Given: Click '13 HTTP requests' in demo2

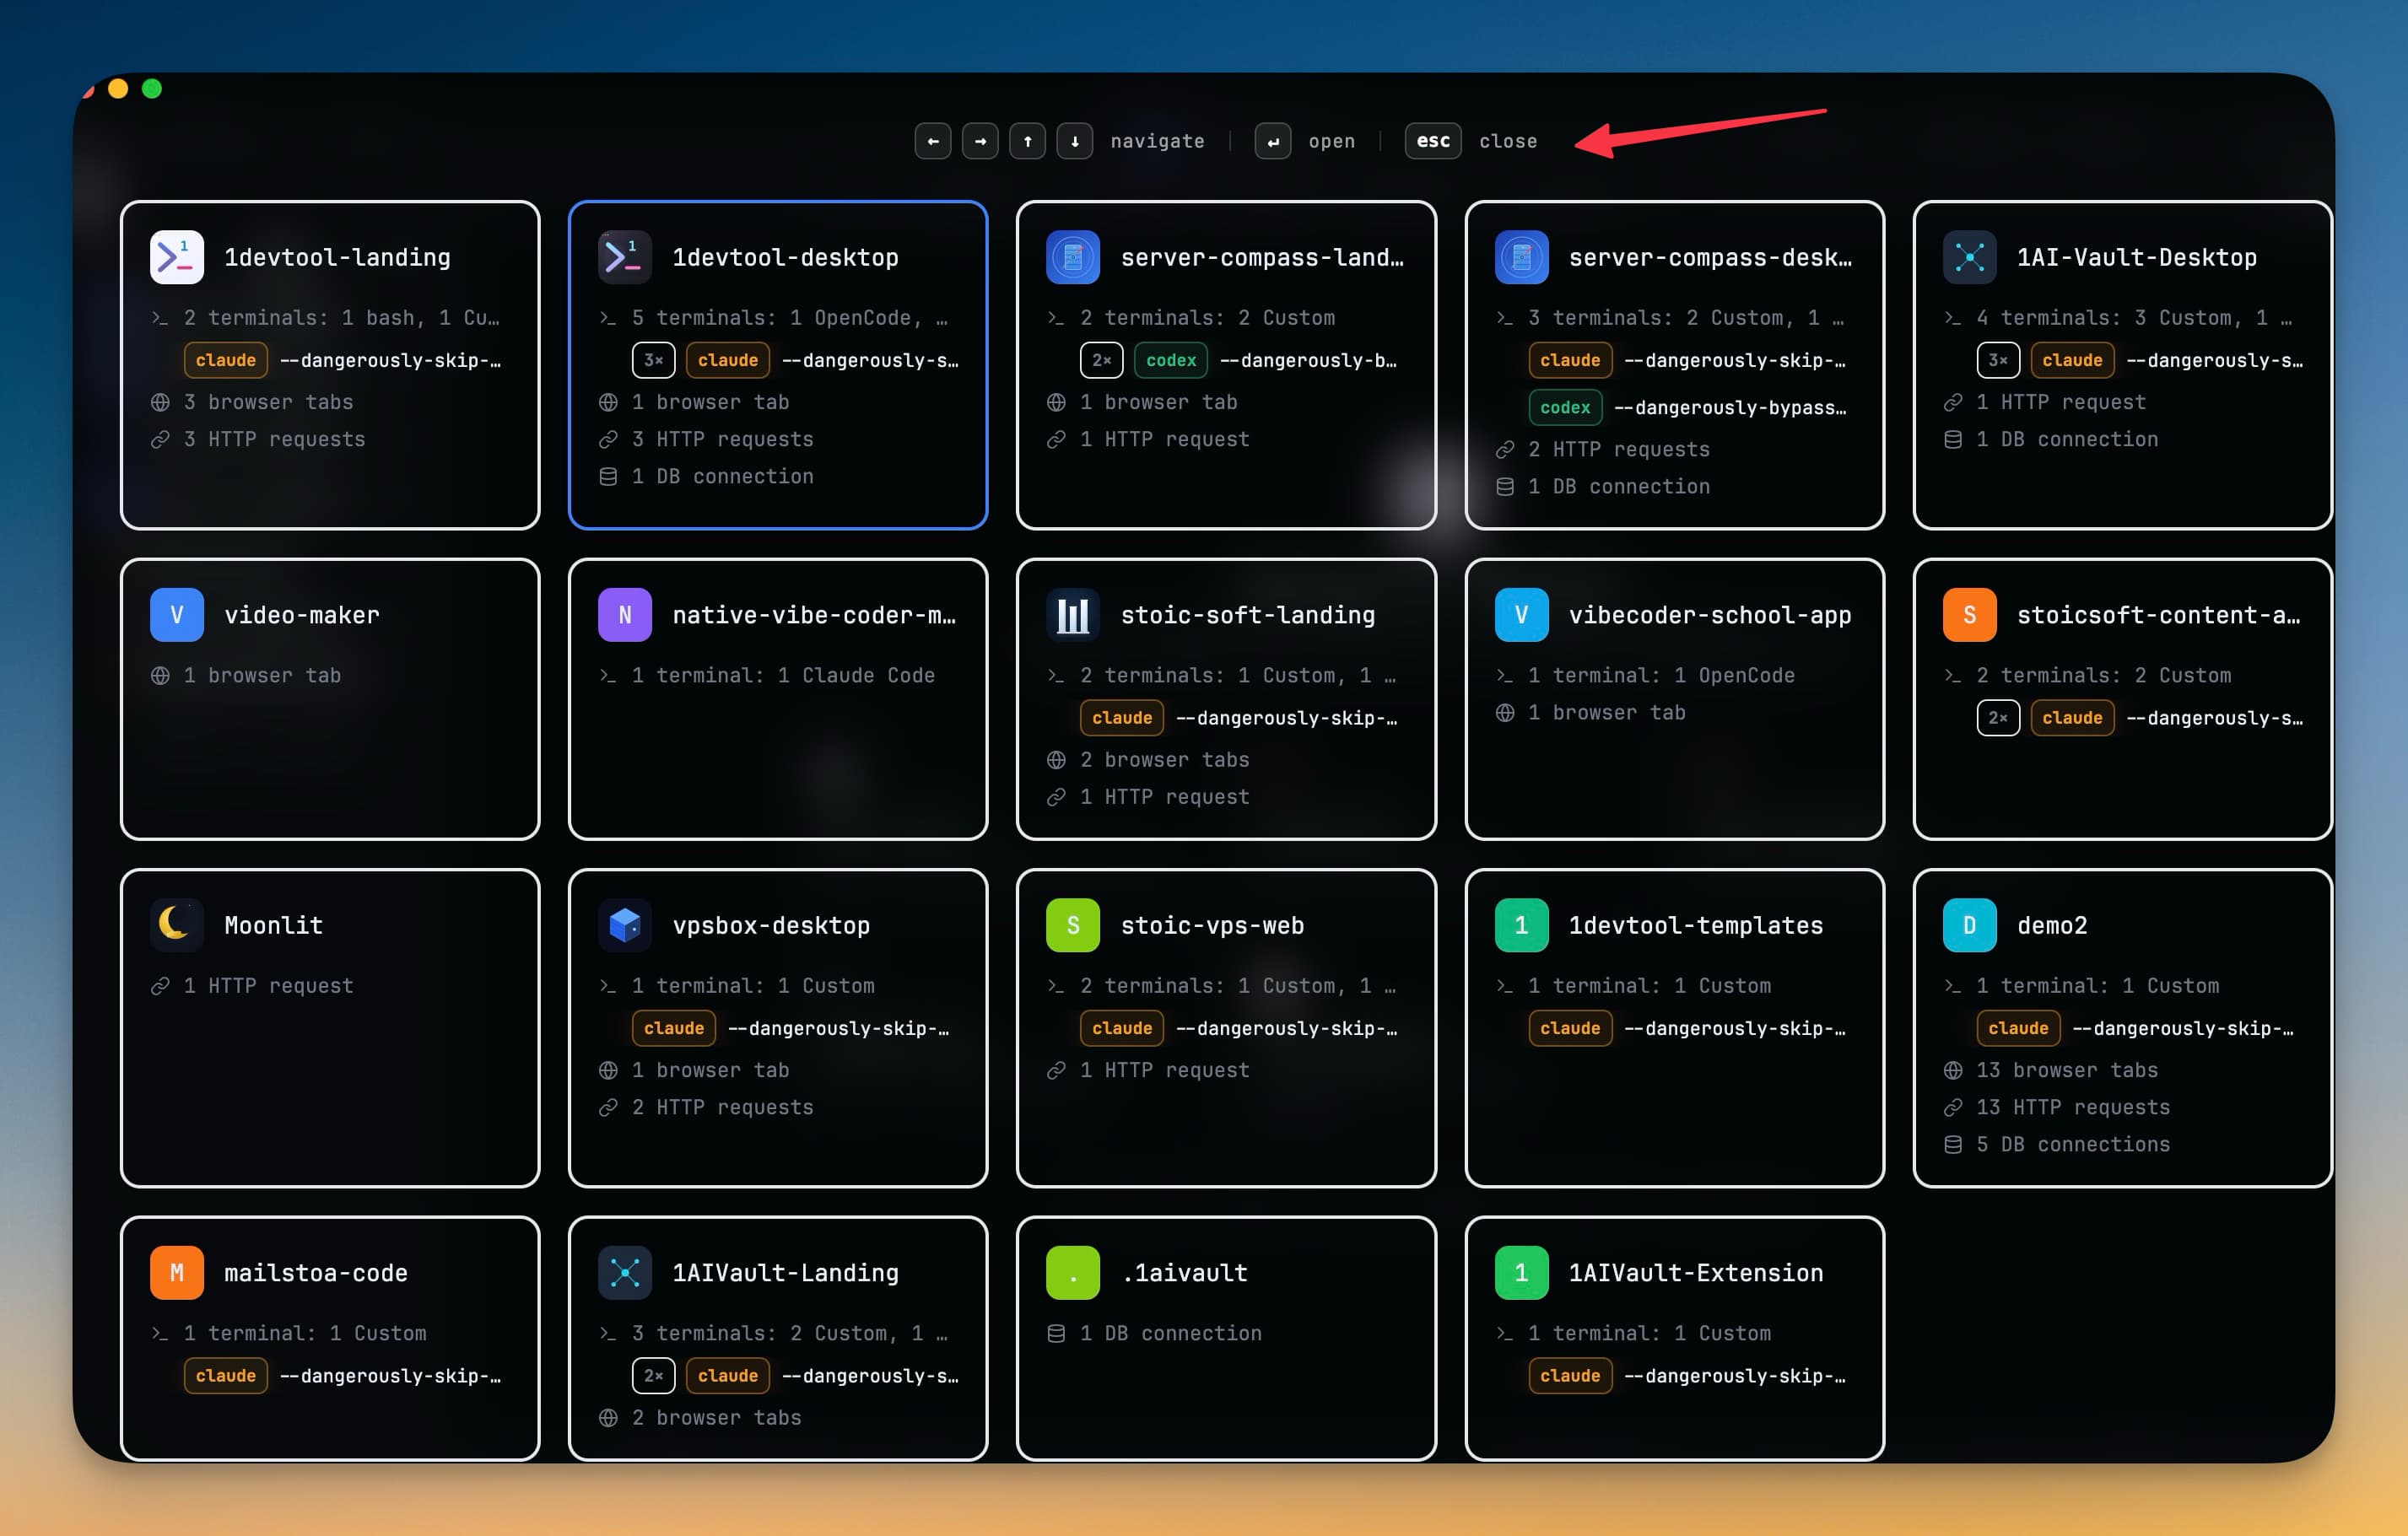Looking at the screenshot, I should (x=2073, y=1107).
